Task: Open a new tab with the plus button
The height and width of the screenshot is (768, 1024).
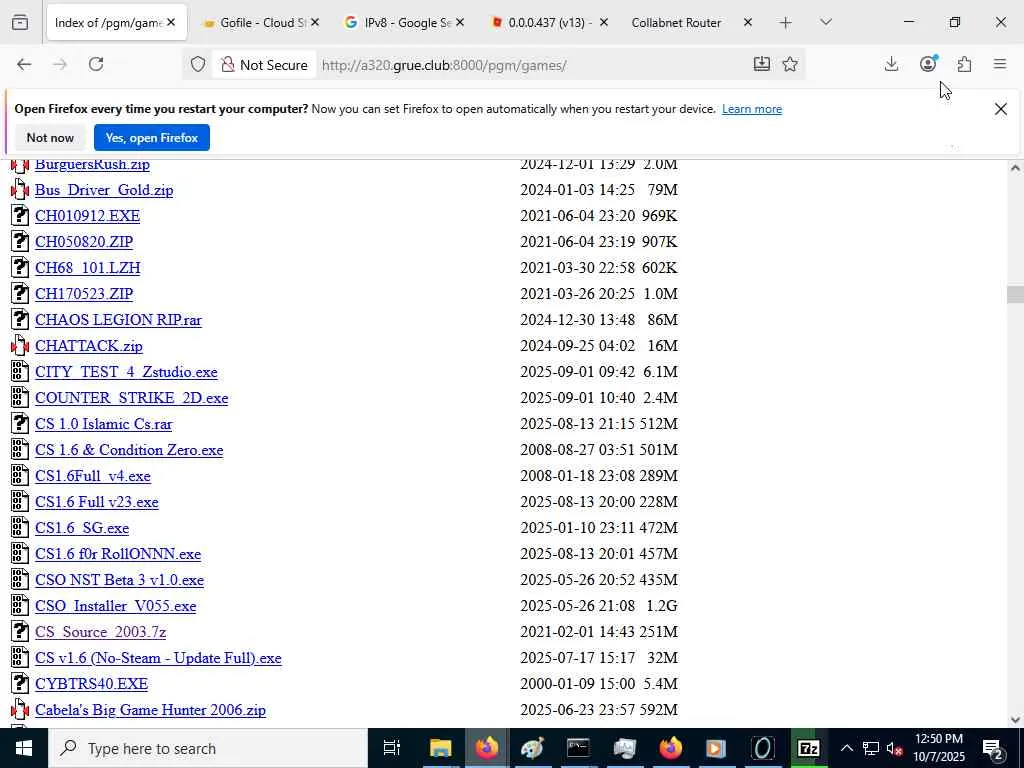Action: click(x=786, y=23)
